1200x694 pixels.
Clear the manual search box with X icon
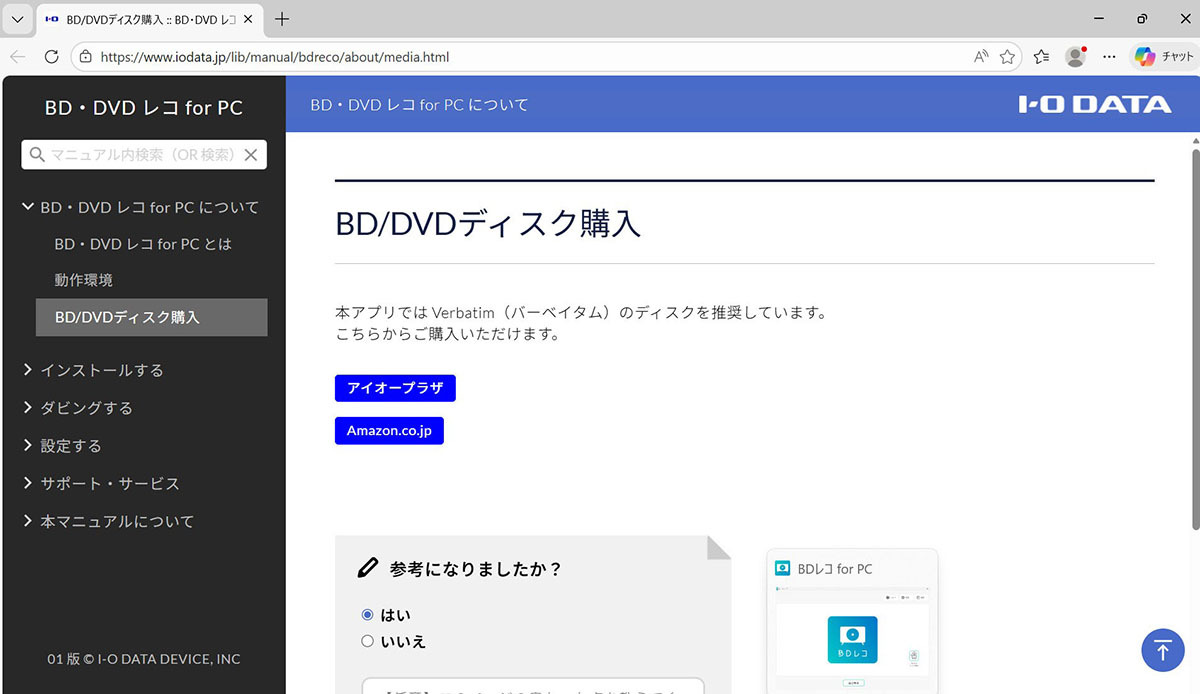251,155
